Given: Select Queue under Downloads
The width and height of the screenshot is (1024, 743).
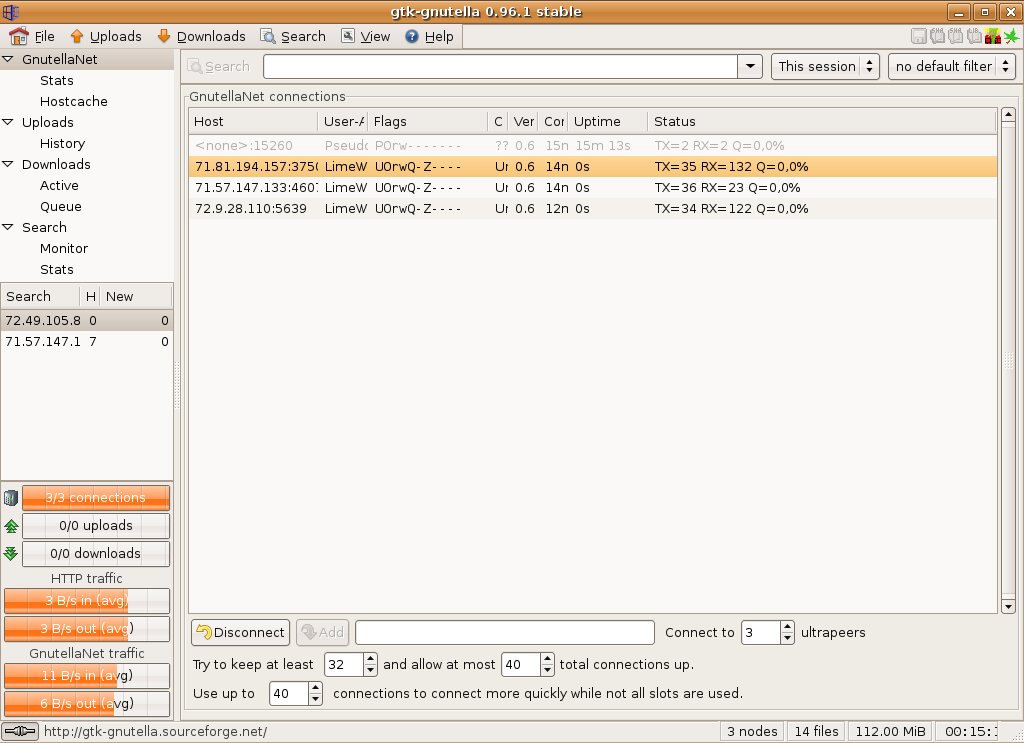Looking at the screenshot, I should [61, 206].
